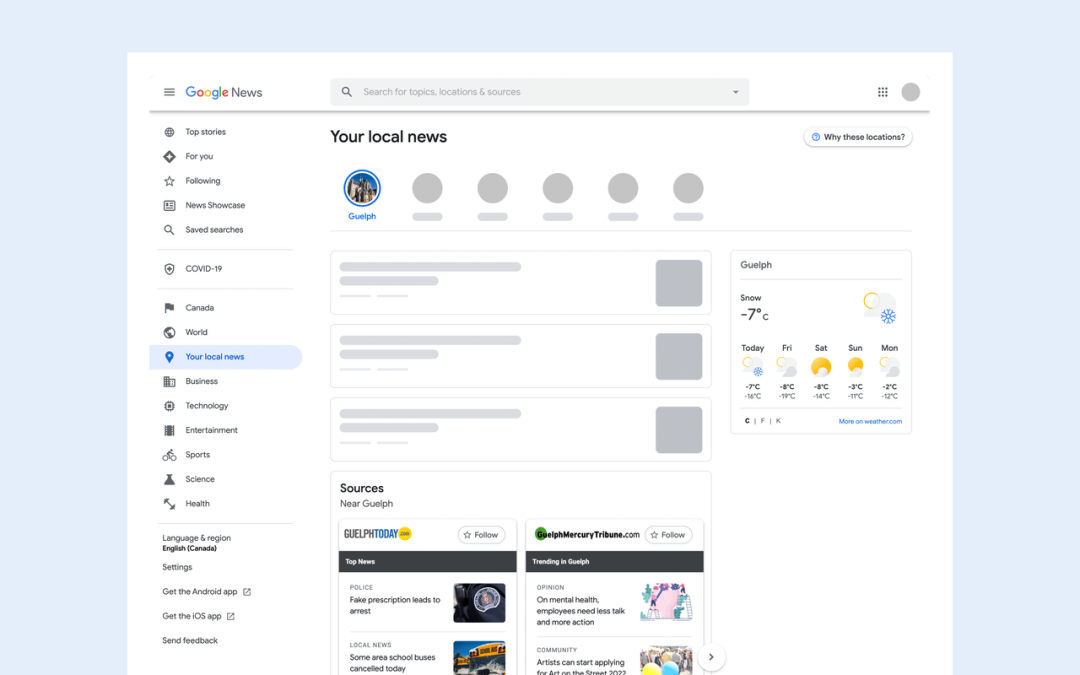Click Get the iOS app
Viewport: 1080px width, 675px height.
191,616
